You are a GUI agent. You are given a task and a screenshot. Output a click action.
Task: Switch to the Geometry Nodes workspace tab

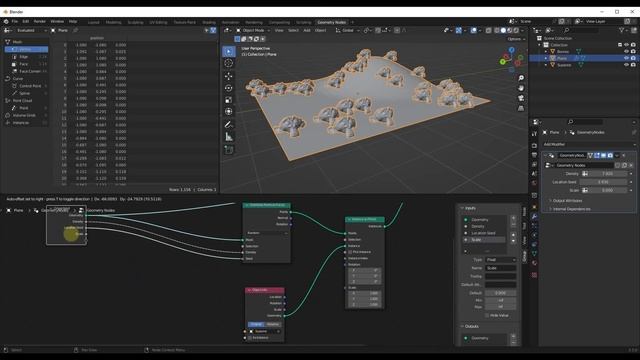[x=331, y=22]
